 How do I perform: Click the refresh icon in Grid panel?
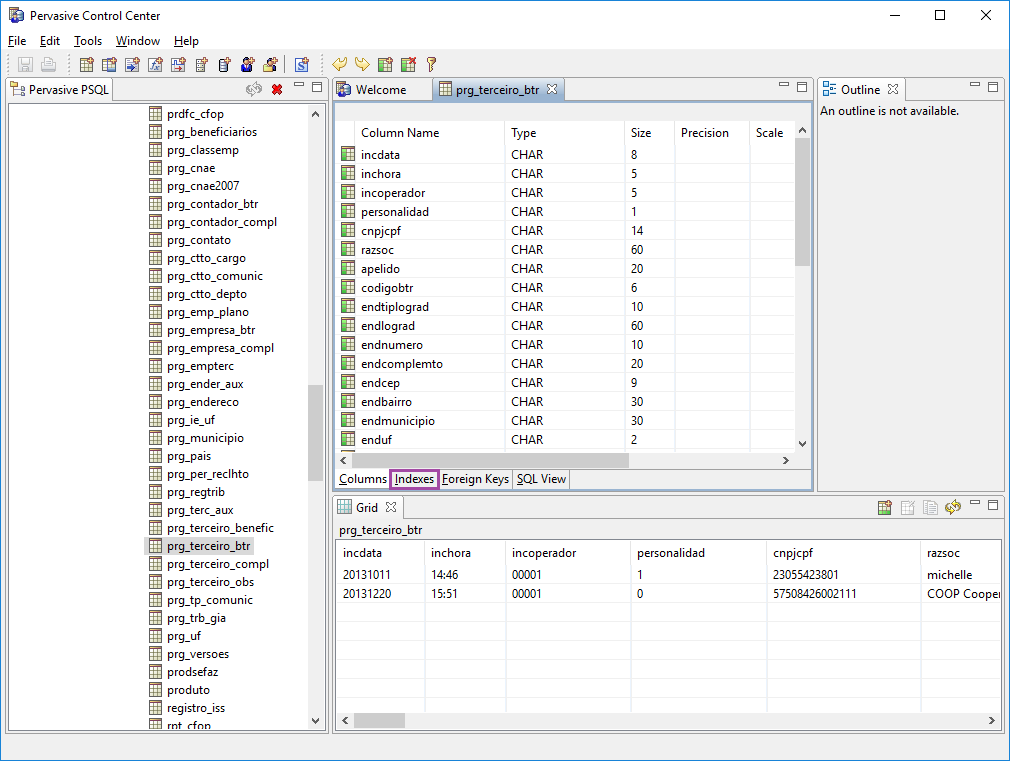click(x=953, y=508)
